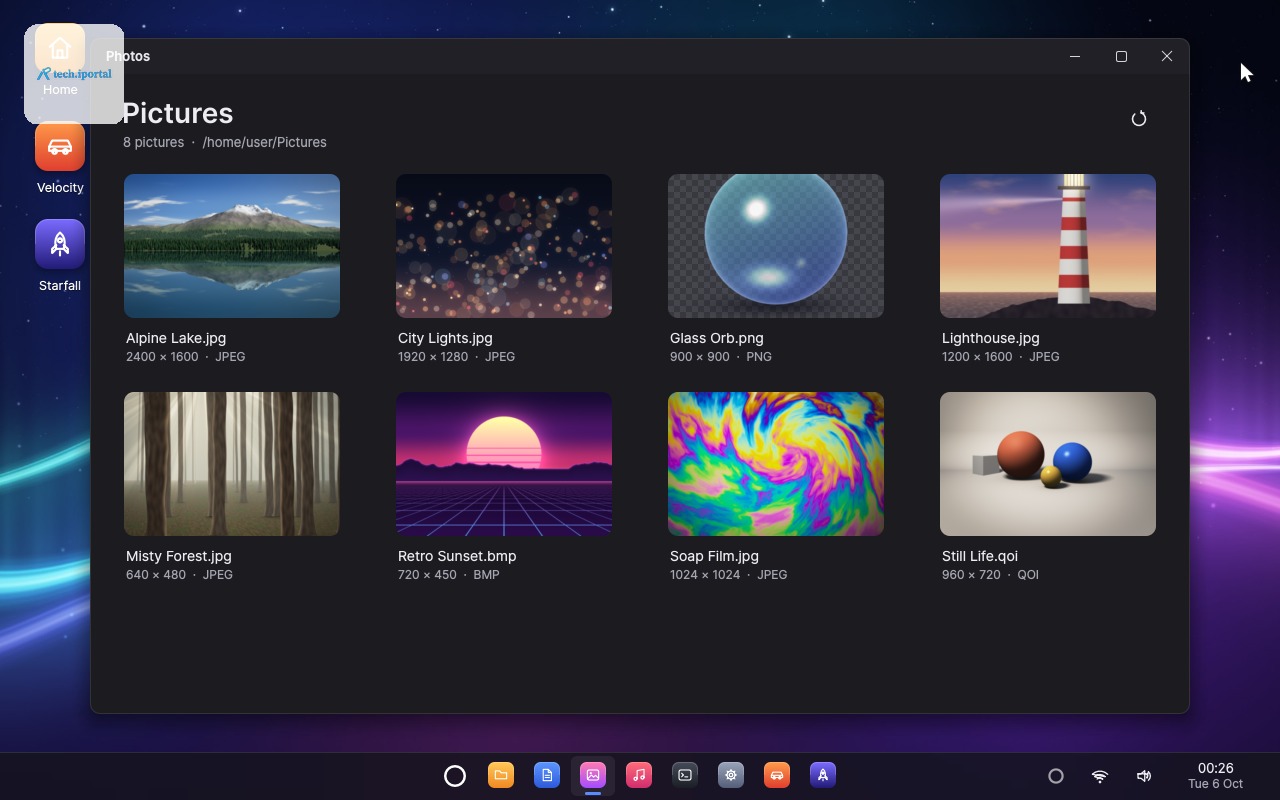Click the 960 × 720 · QOI details

[x=990, y=575]
